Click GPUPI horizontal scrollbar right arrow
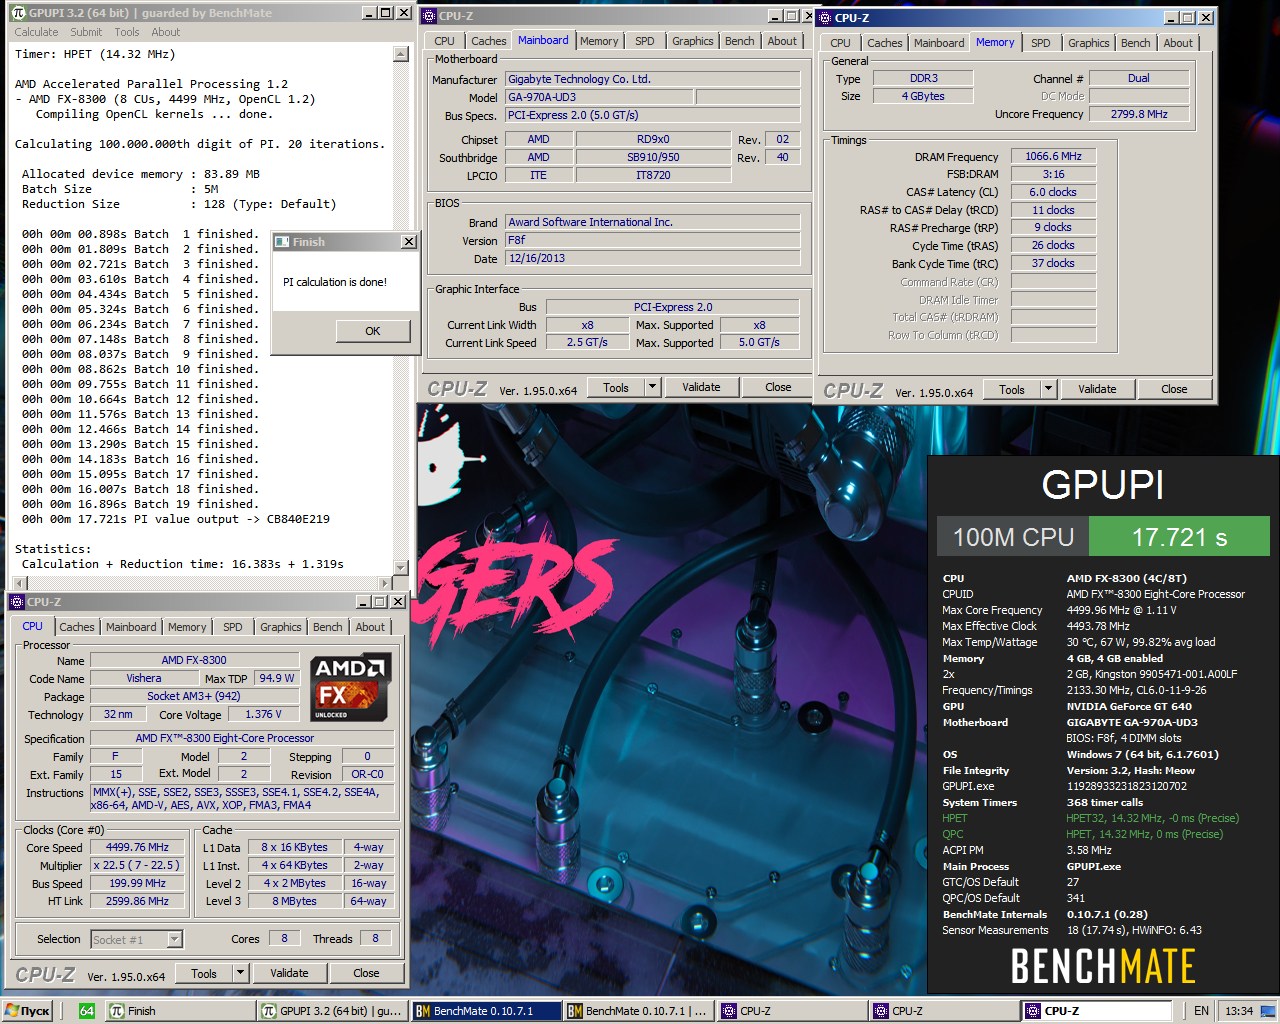Image resolution: width=1280 pixels, height=1024 pixels. tap(385, 583)
